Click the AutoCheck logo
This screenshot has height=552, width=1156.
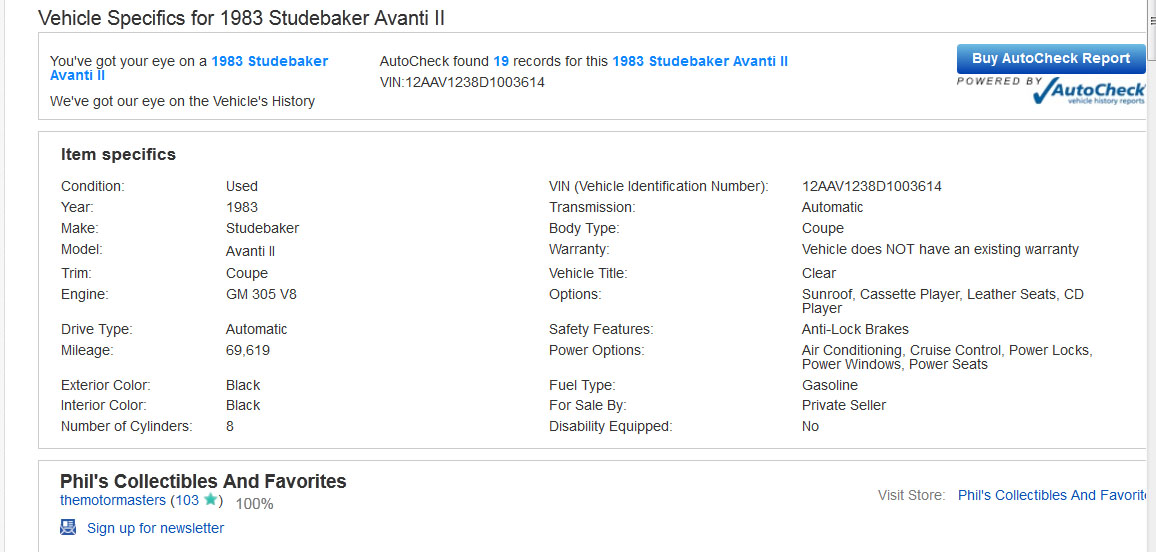tap(1051, 90)
